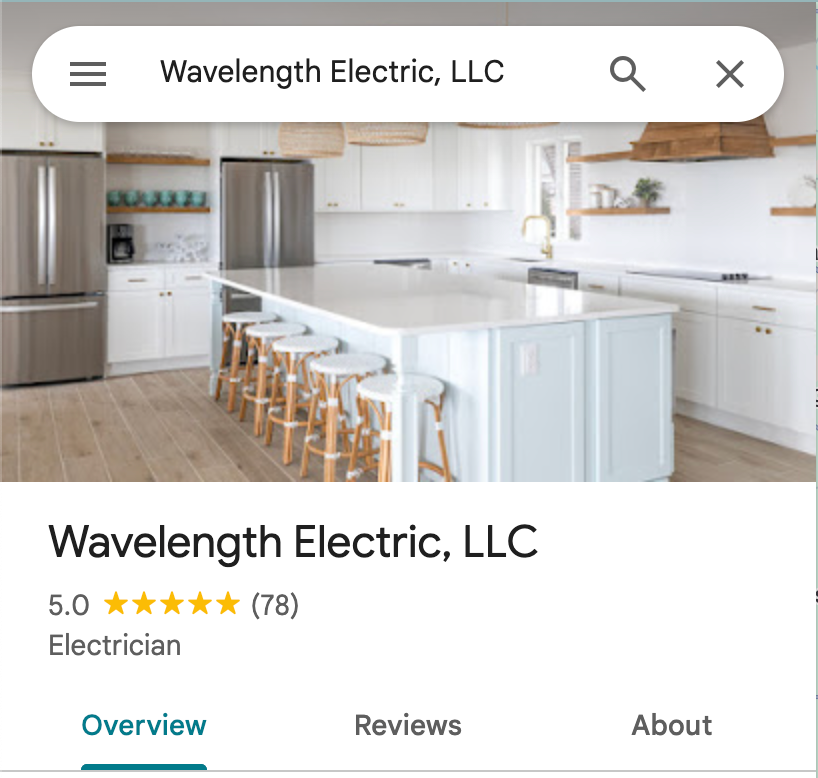The height and width of the screenshot is (778, 818).
Task: Click the third rating star
Action: click(172, 604)
